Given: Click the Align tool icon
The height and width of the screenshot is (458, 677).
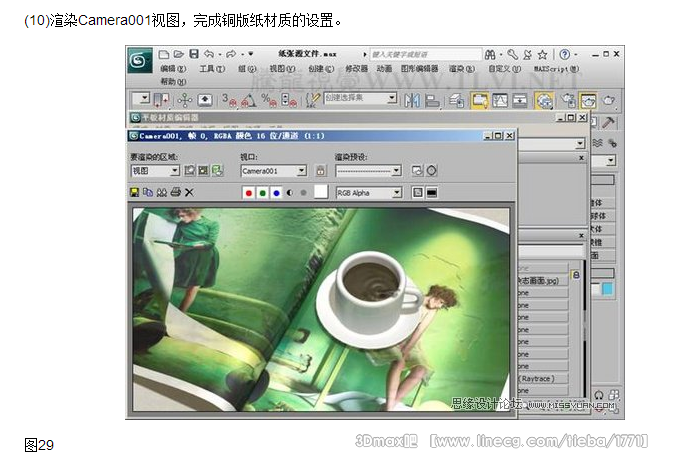Looking at the screenshot, I should (432, 101).
